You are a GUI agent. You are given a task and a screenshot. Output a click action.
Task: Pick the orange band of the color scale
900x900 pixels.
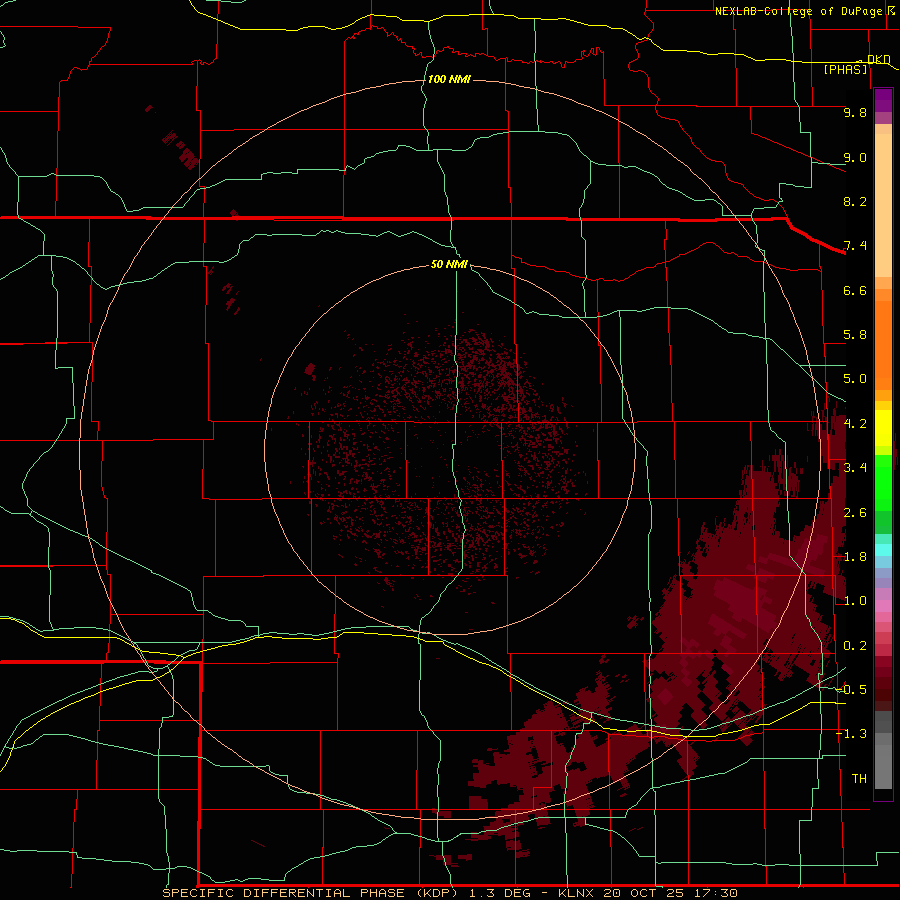[883, 344]
